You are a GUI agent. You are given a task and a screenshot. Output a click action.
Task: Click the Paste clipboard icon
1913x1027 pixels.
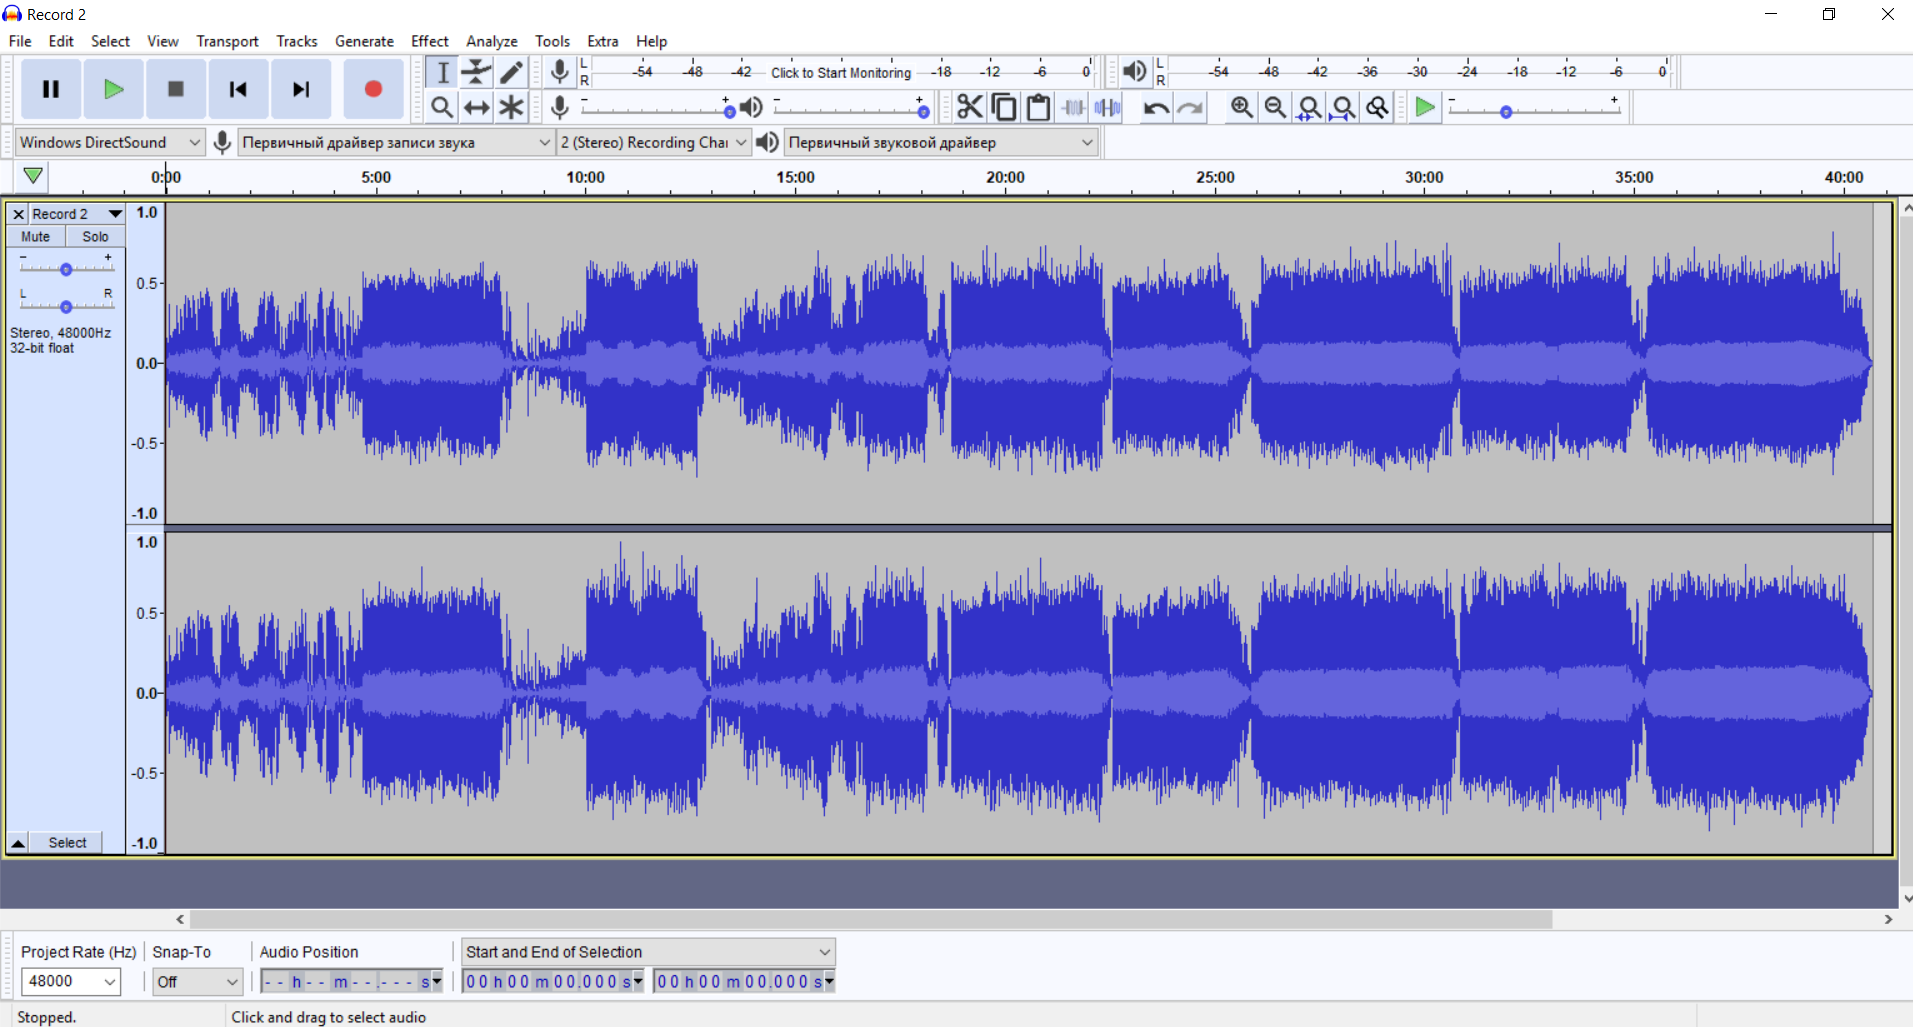pos(1038,107)
